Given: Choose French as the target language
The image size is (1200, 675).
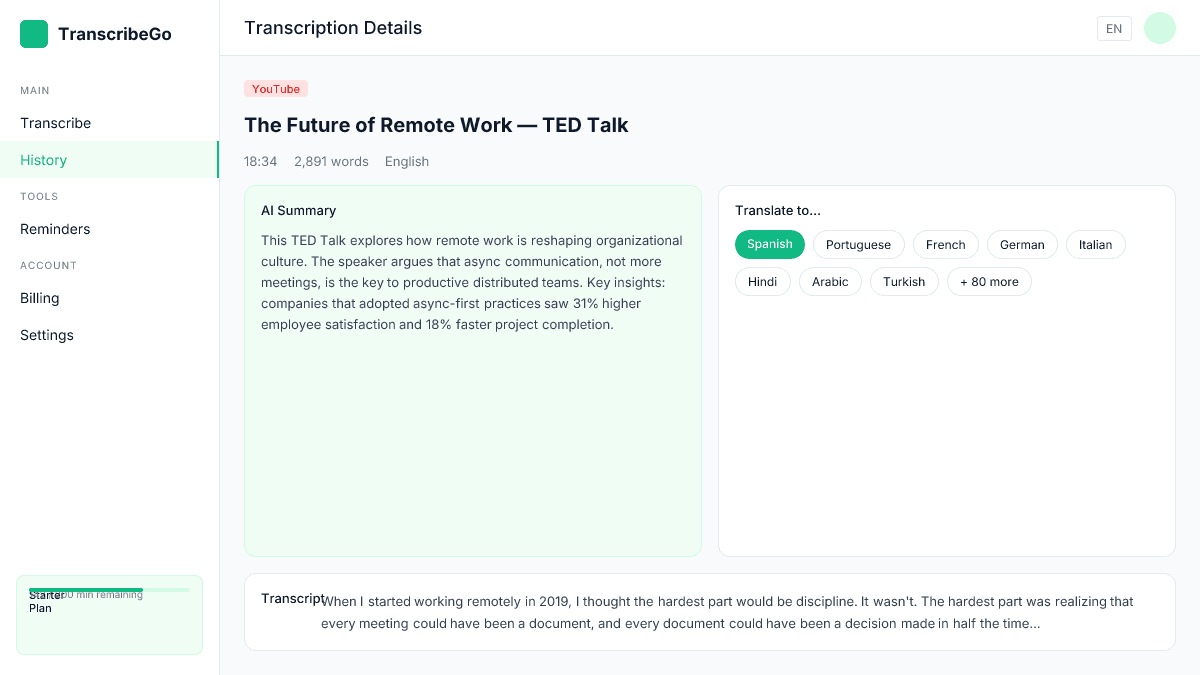Looking at the screenshot, I should (x=945, y=244).
